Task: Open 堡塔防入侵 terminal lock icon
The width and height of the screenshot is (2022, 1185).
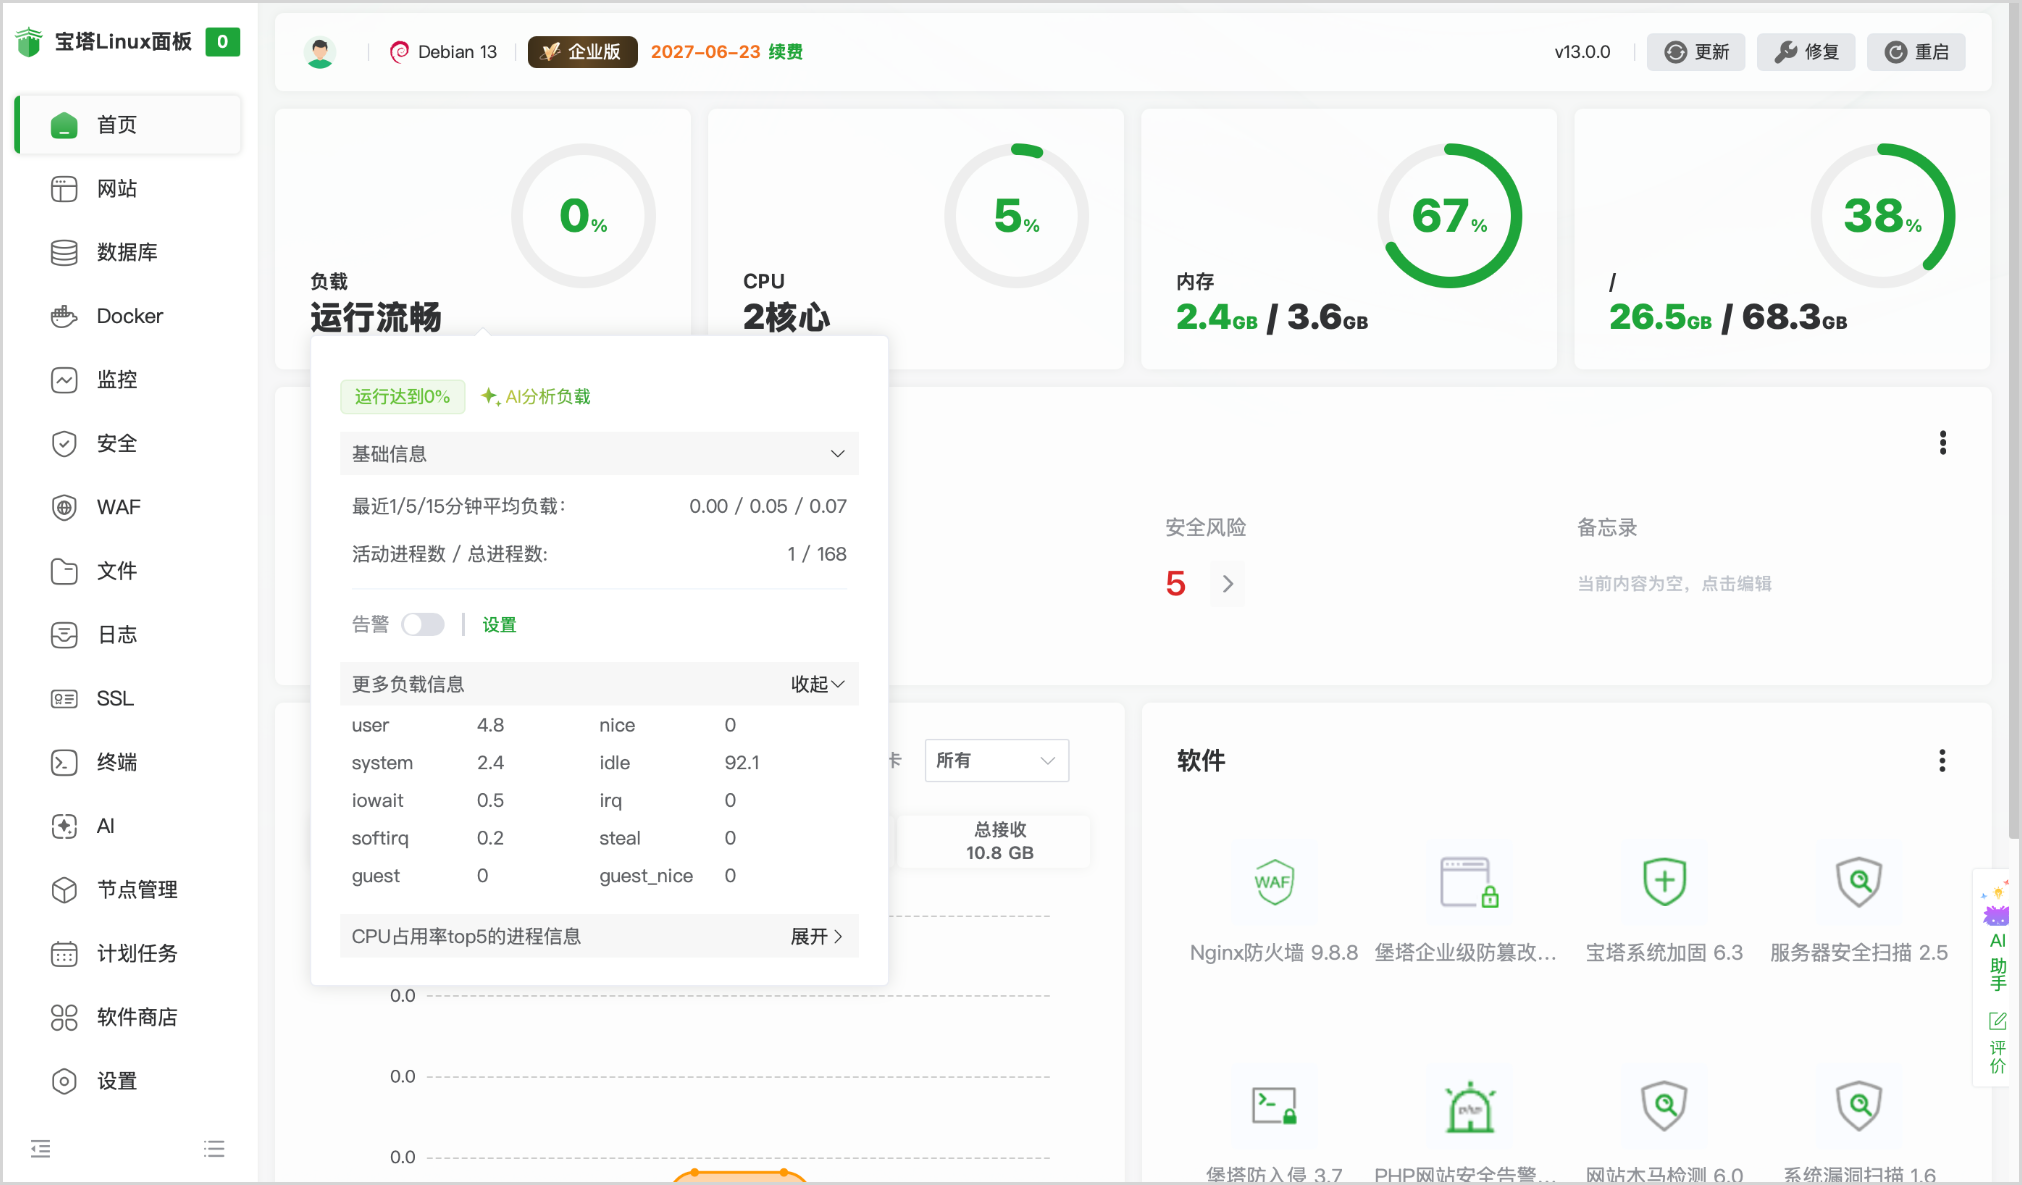Action: [1274, 1106]
